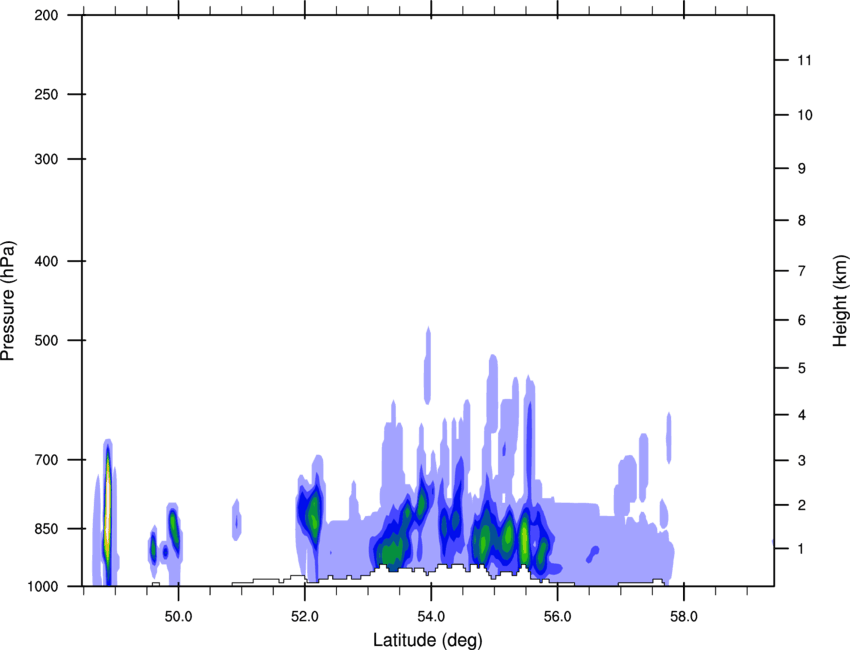Click the green contour blob near 52 degrees
The width and height of the screenshot is (850, 650).
pyautogui.click(x=312, y=515)
